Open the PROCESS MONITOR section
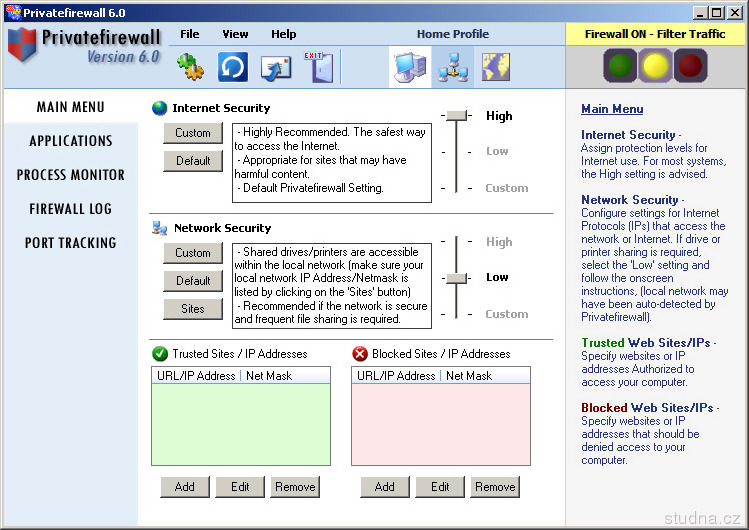The height and width of the screenshot is (530, 749). (x=71, y=175)
